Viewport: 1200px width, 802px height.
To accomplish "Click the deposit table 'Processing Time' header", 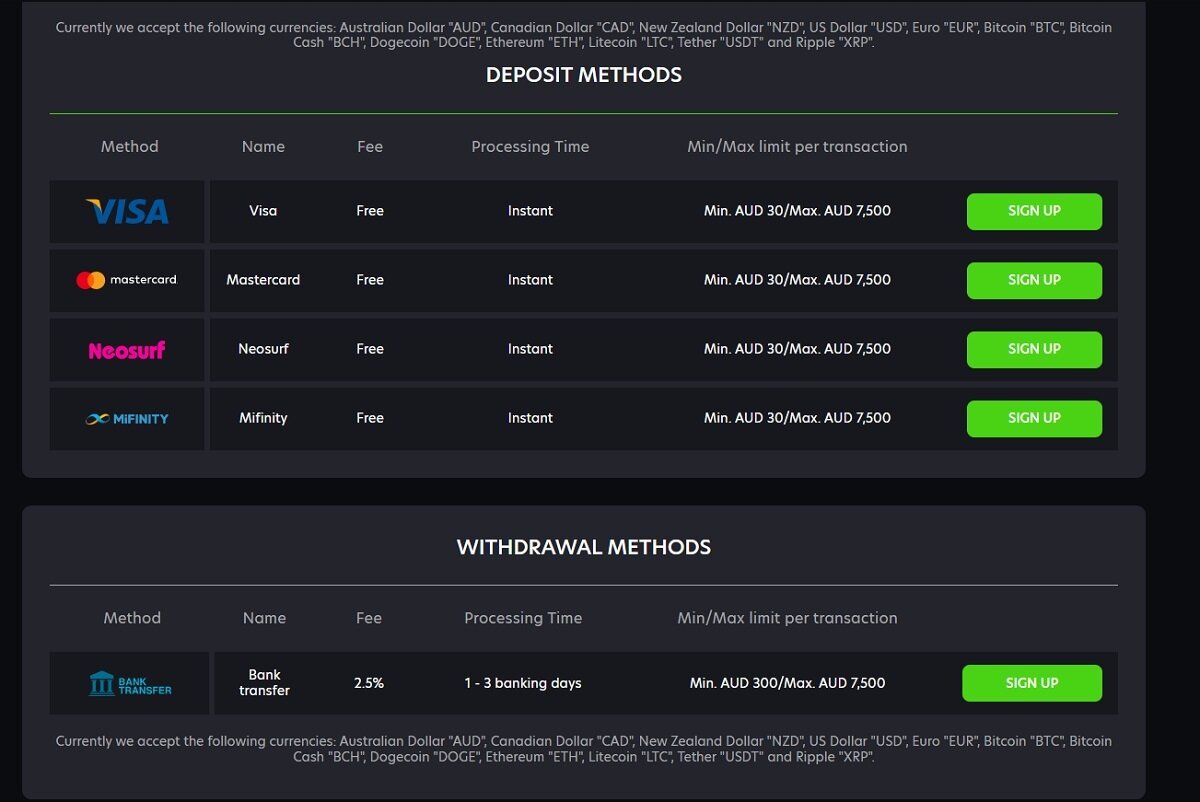I will (x=530, y=146).
